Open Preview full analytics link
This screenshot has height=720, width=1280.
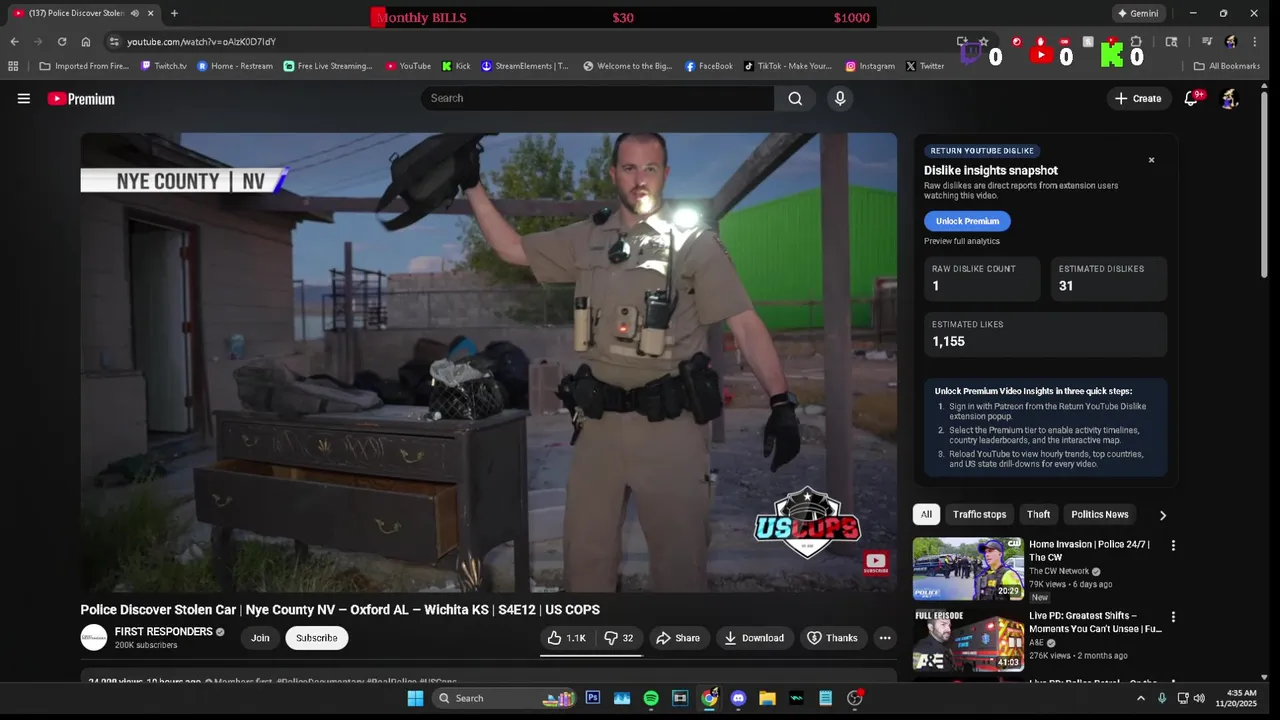[x=962, y=241]
